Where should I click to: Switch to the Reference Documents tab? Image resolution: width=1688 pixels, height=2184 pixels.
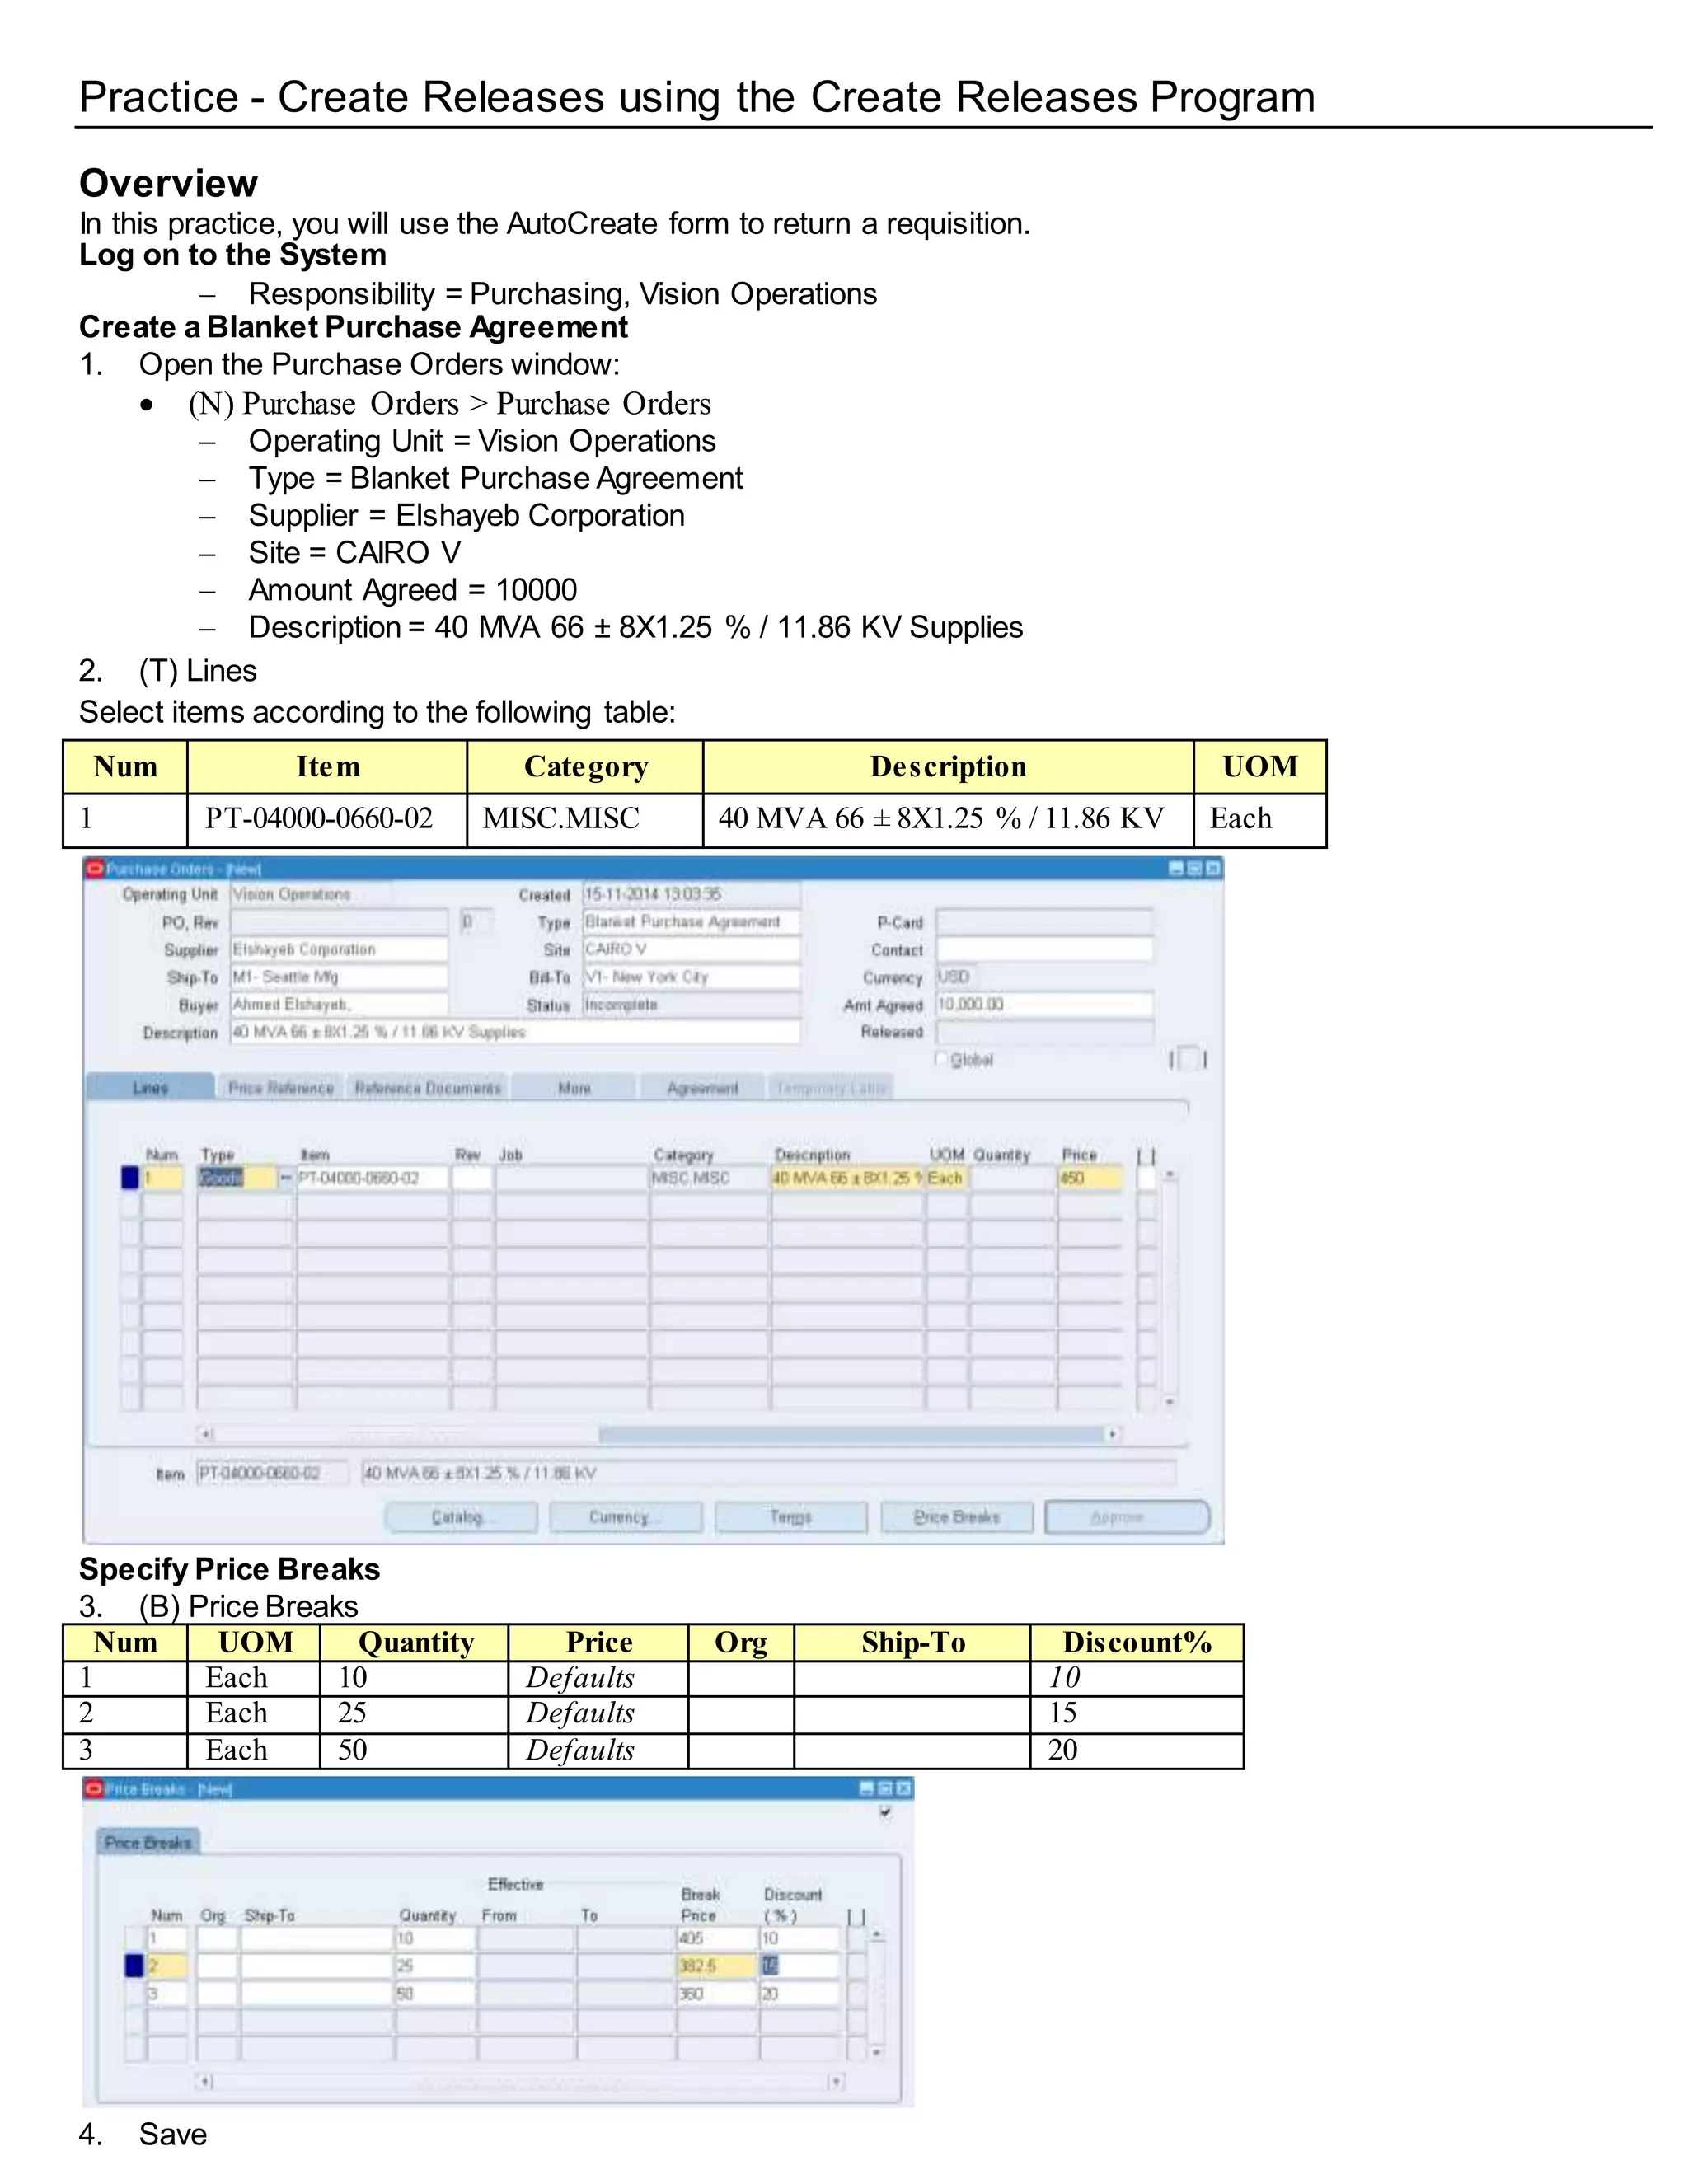428,1088
